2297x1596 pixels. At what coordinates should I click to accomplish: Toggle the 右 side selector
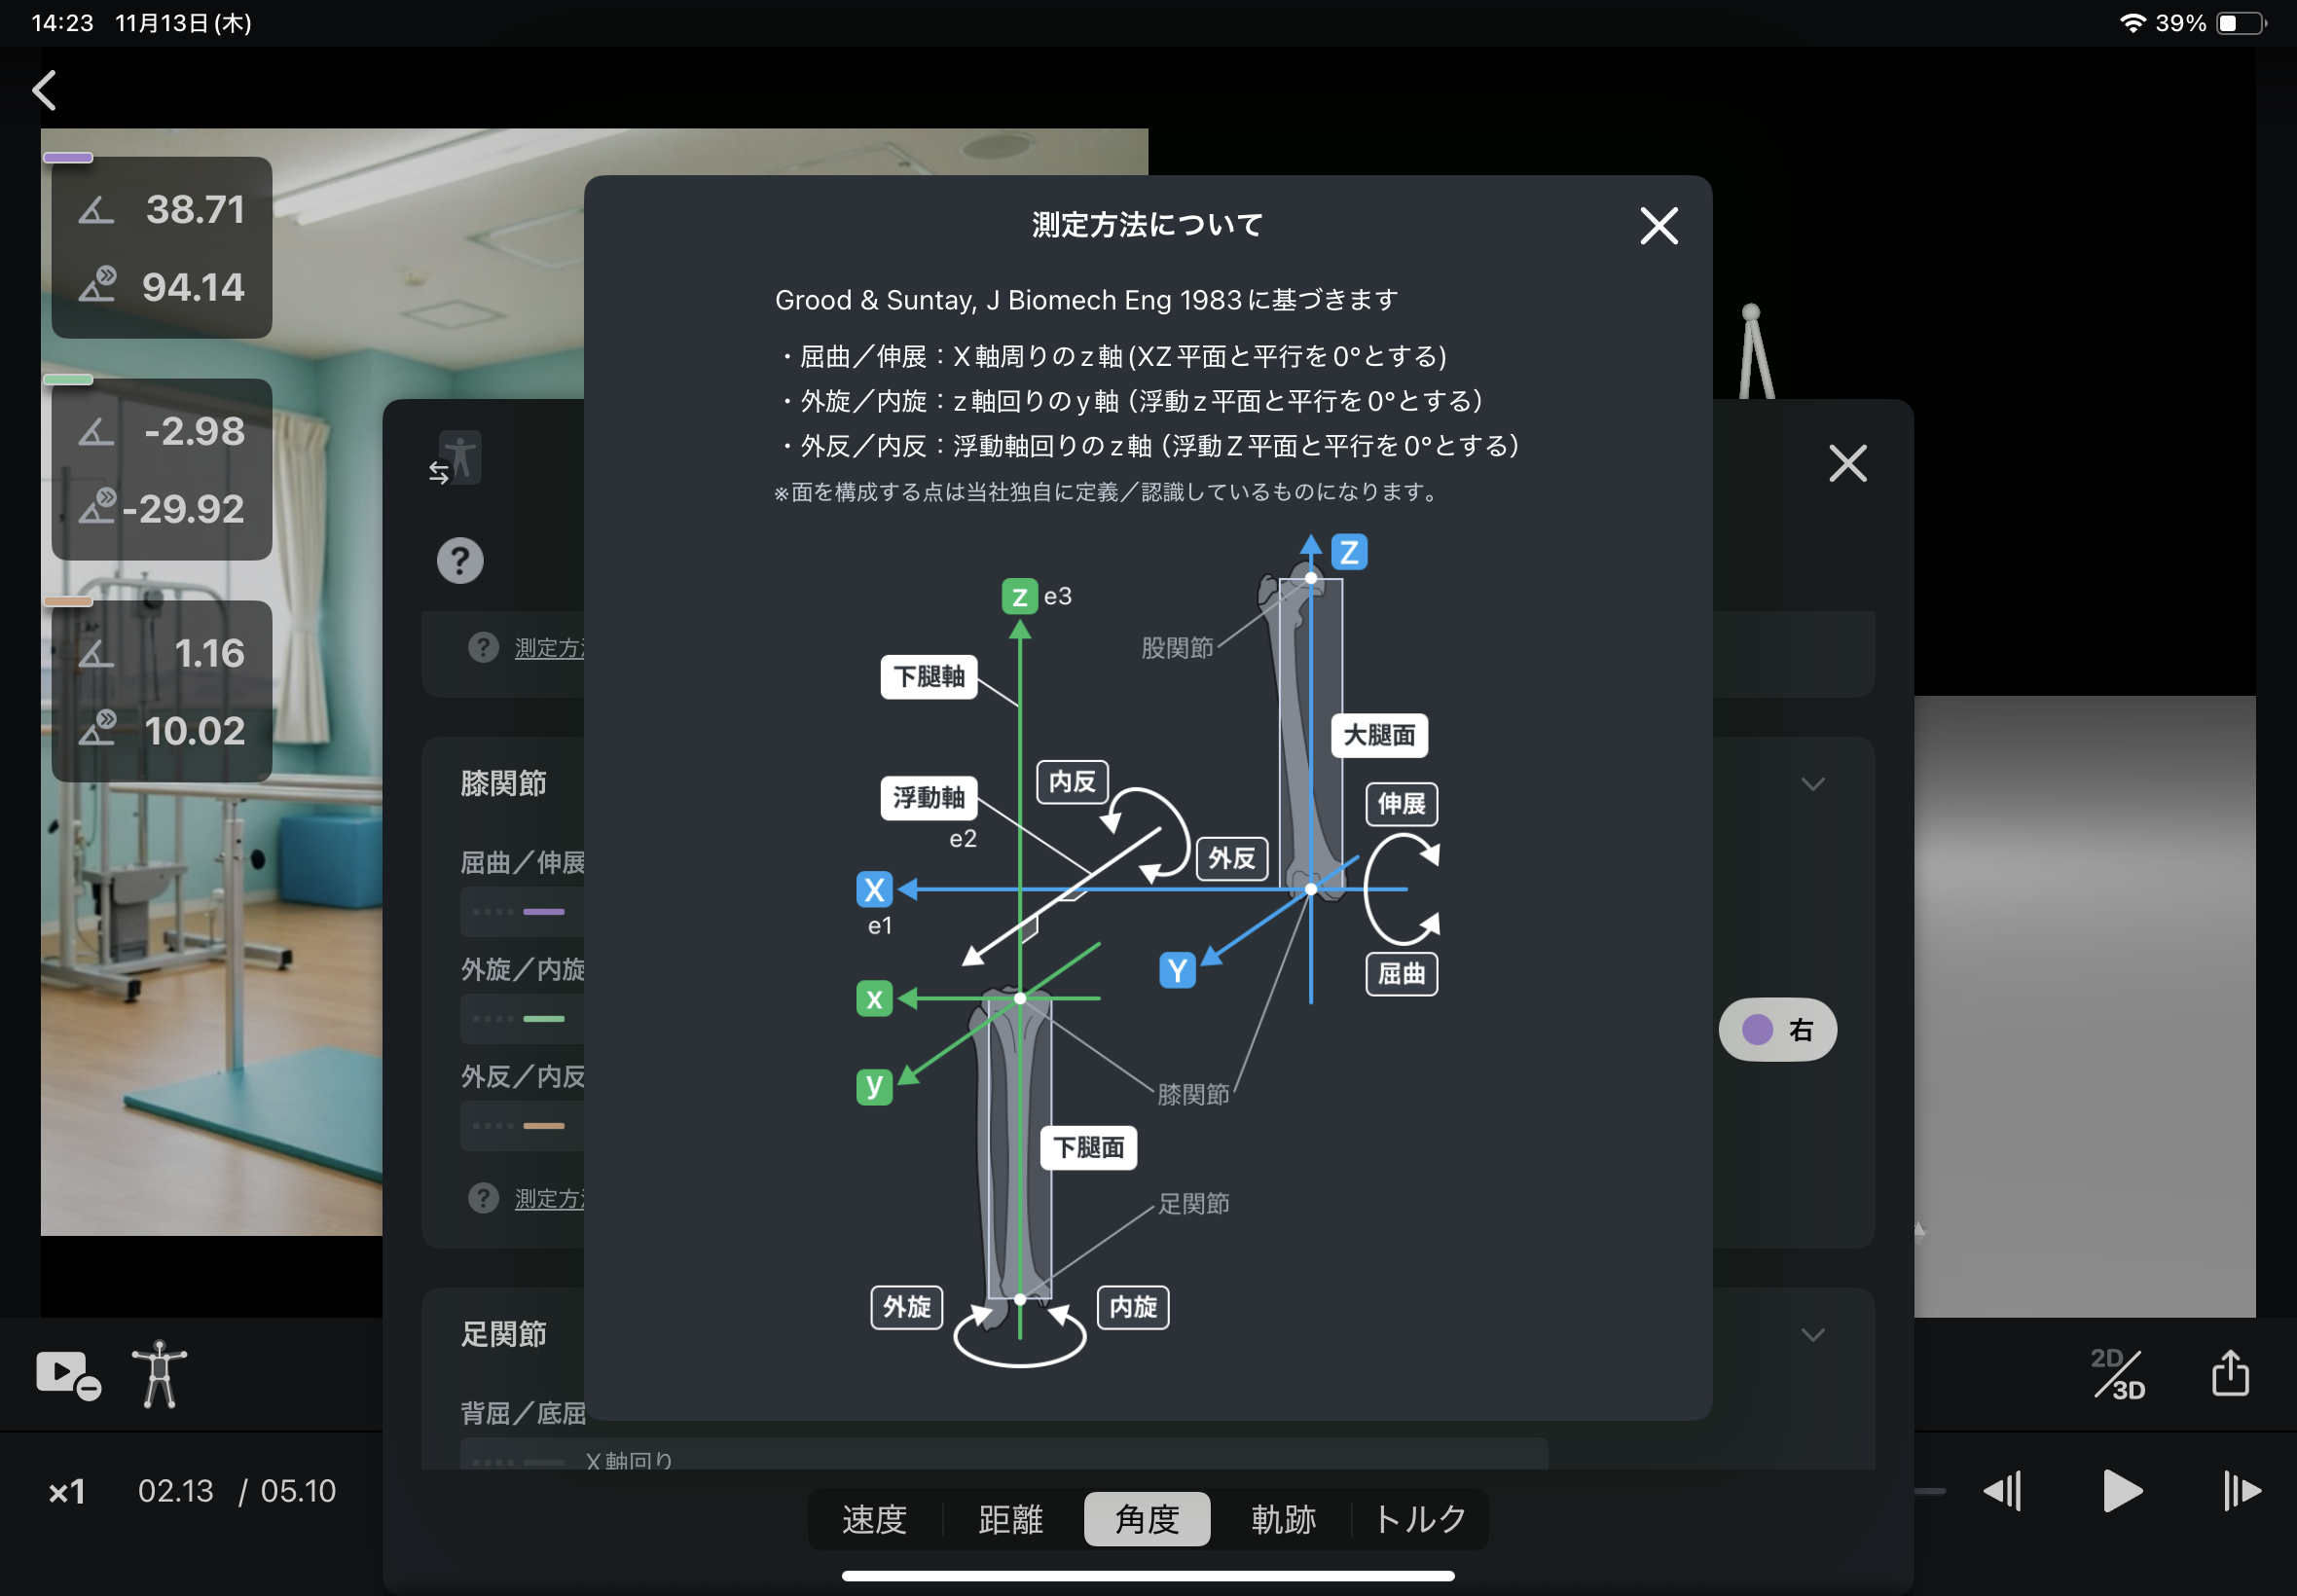click(1777, 1030)
